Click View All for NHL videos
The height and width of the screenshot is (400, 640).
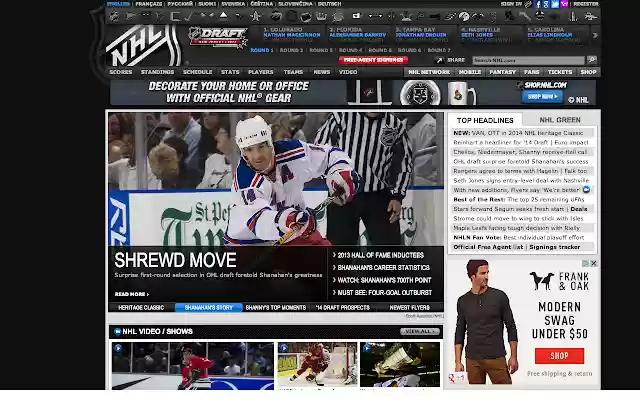pyautogui.click(x=420, y=331)
